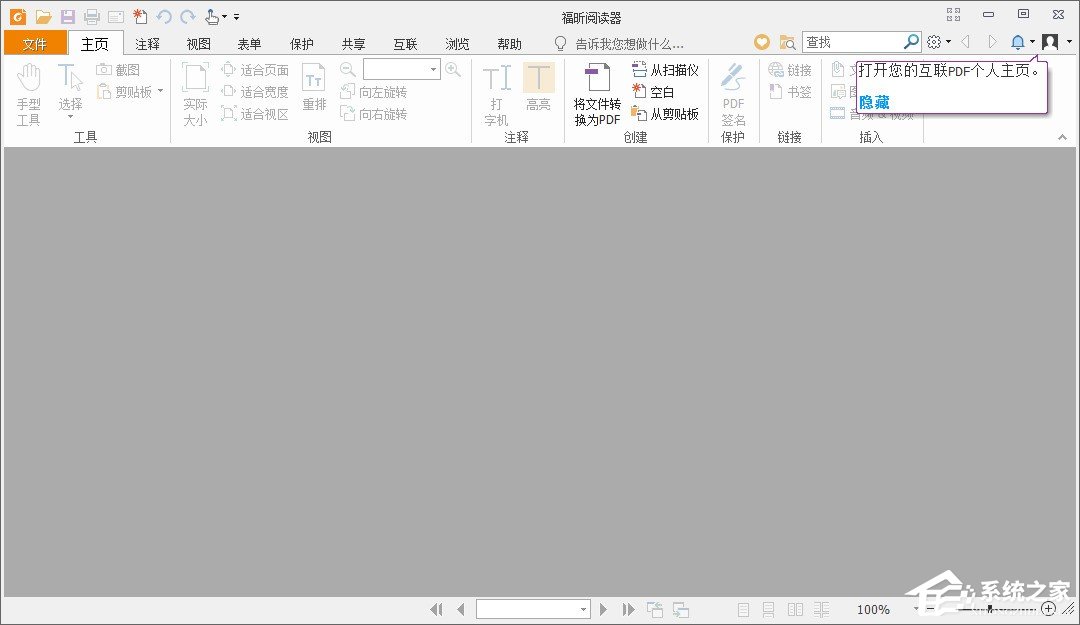The image size is (1080, 625).
Task: Switch to the 注释 ribbon tab
Action: coord(147,43)
